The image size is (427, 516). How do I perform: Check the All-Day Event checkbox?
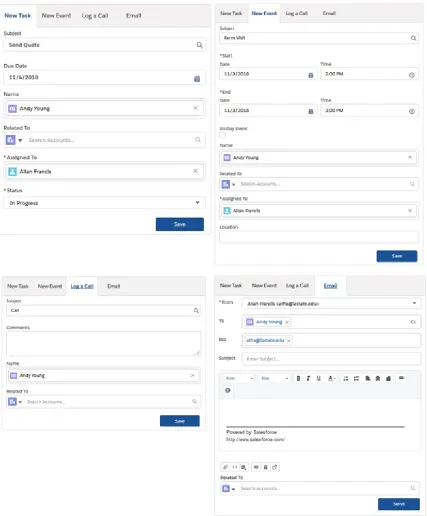[222, 135]
